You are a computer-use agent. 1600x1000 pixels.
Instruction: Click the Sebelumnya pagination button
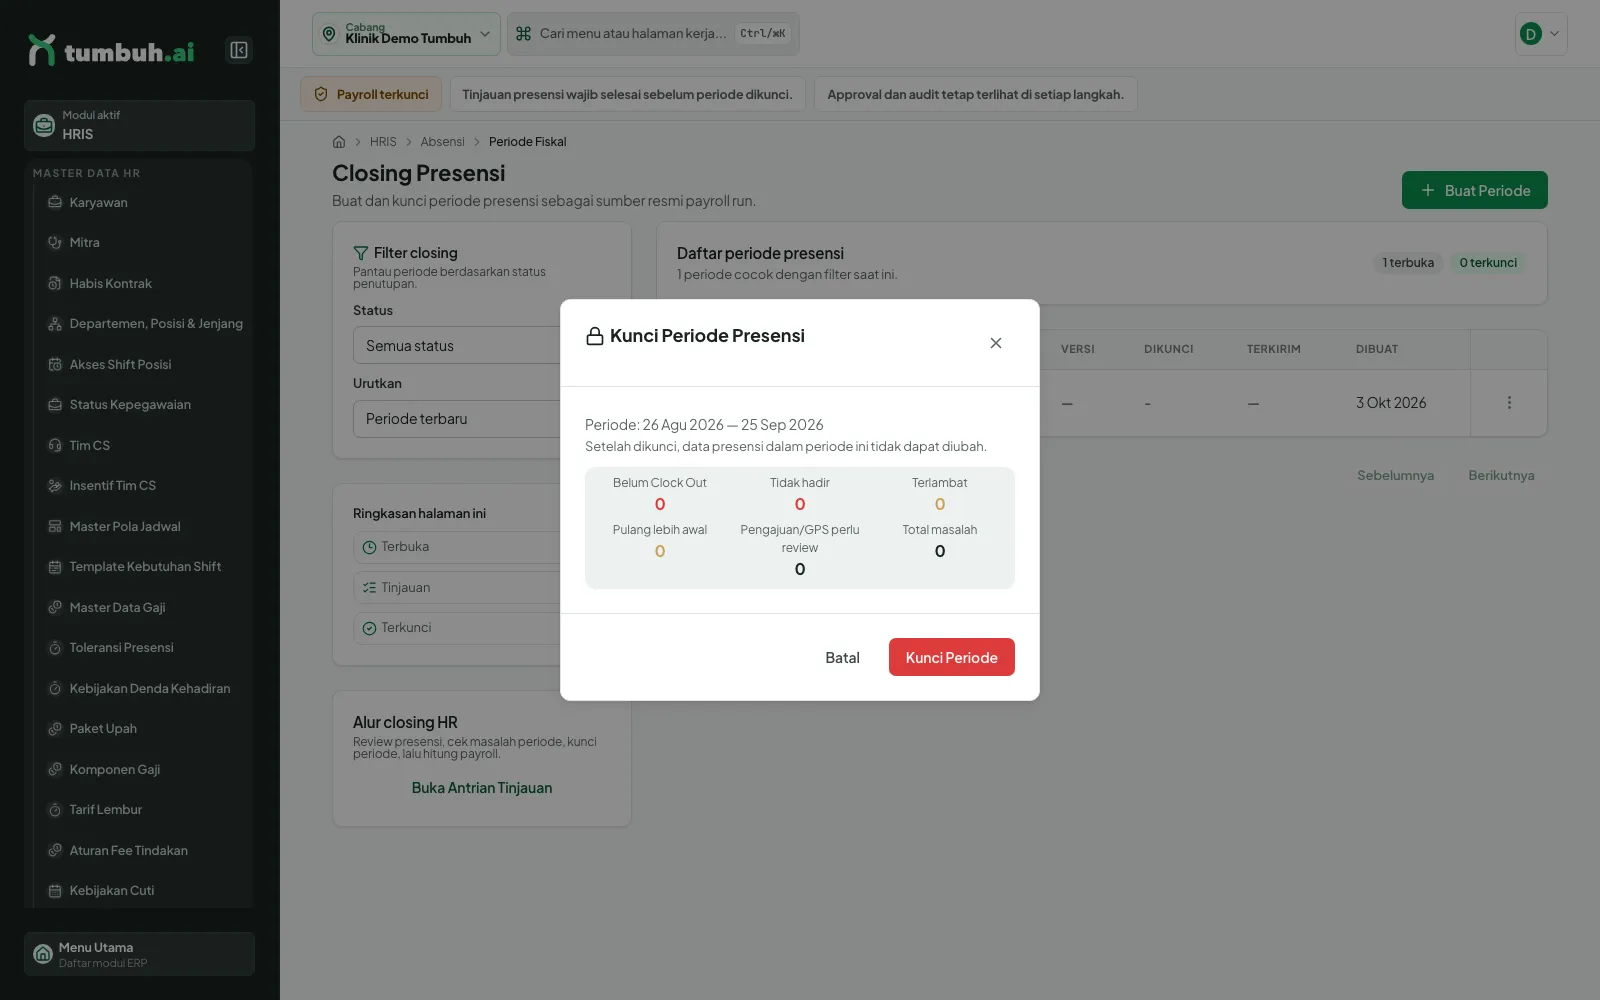(x=1395, y=475)
